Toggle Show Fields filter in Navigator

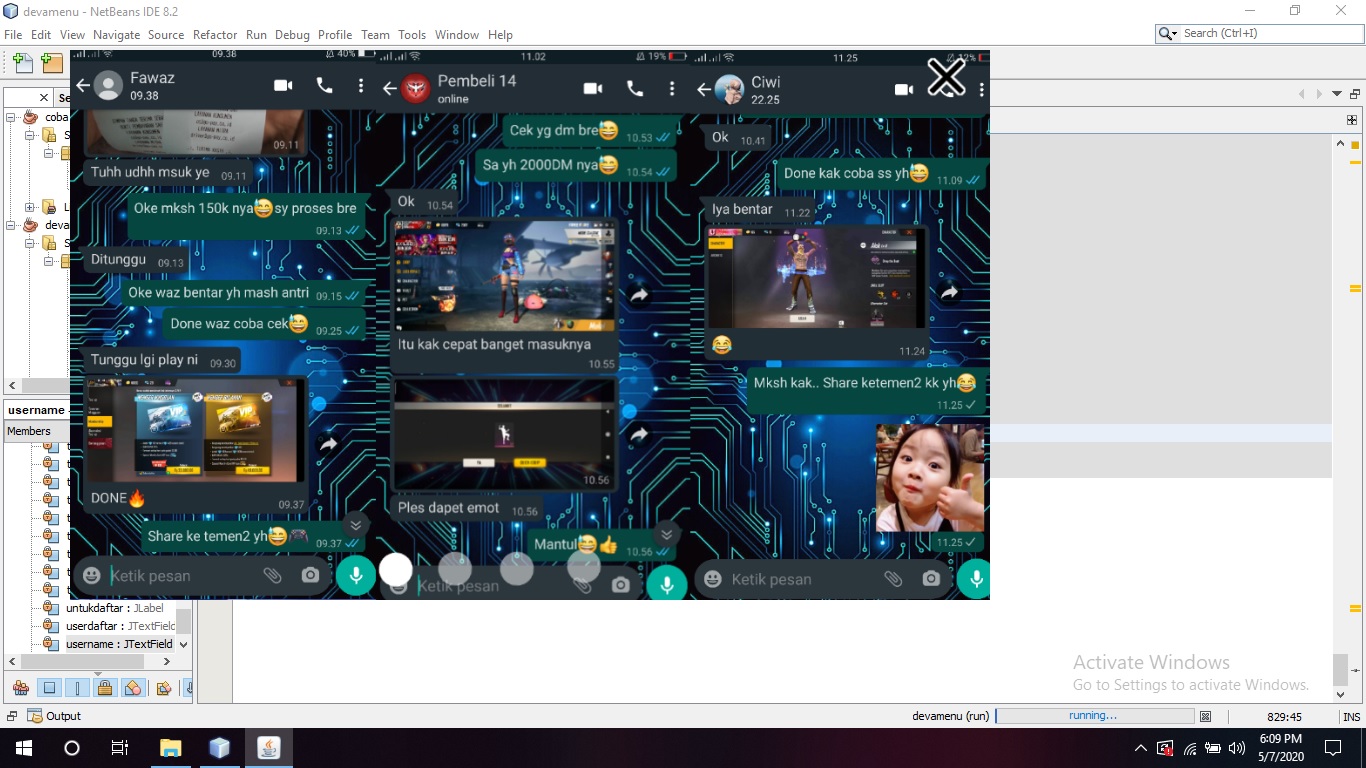[x=49, y=688]
